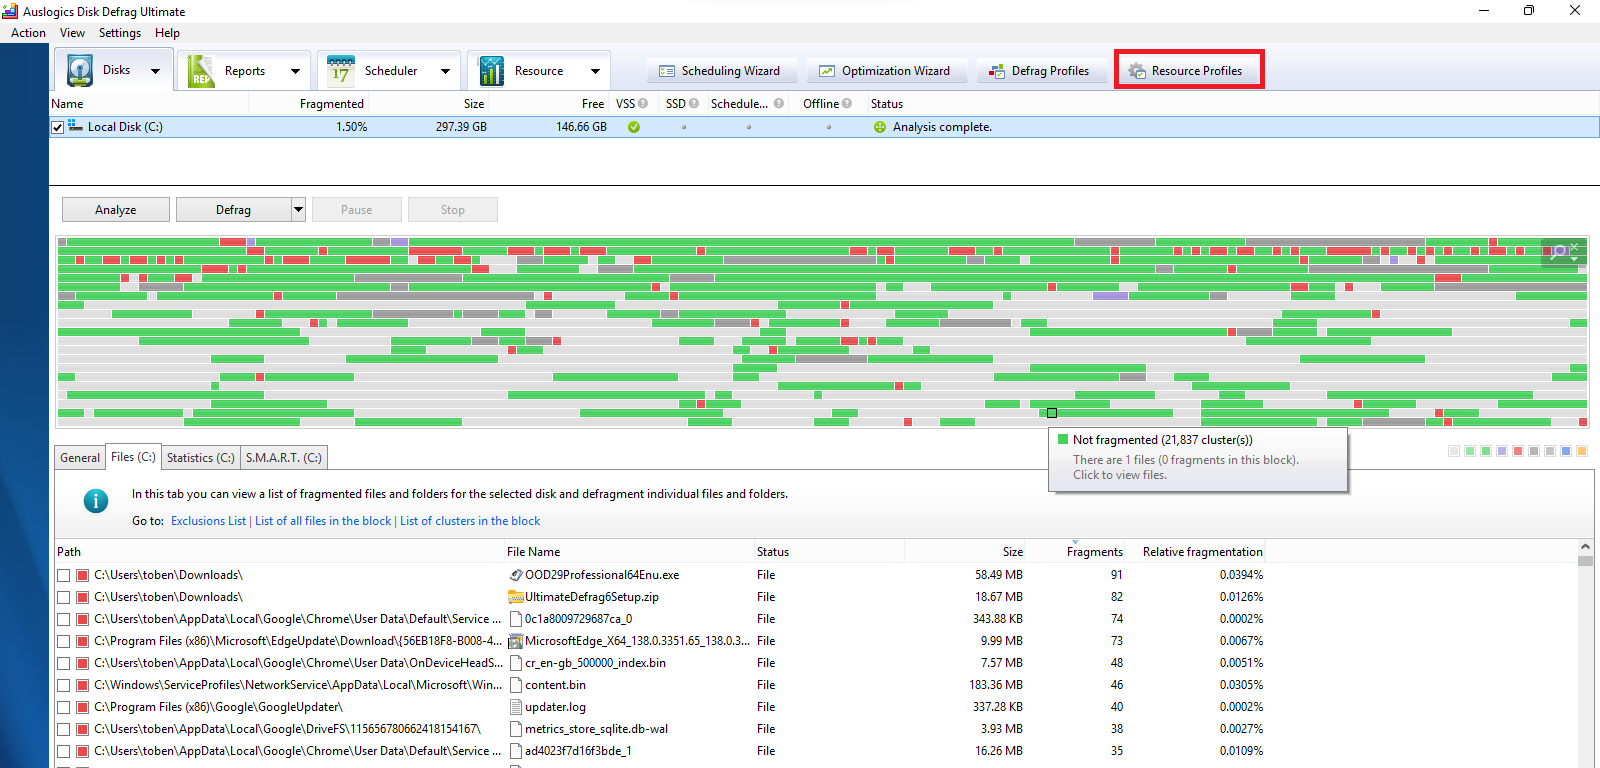Viewport: 1600px width, 768px height.
Task: Click the Resource chart icon
Action: point(491,71)
